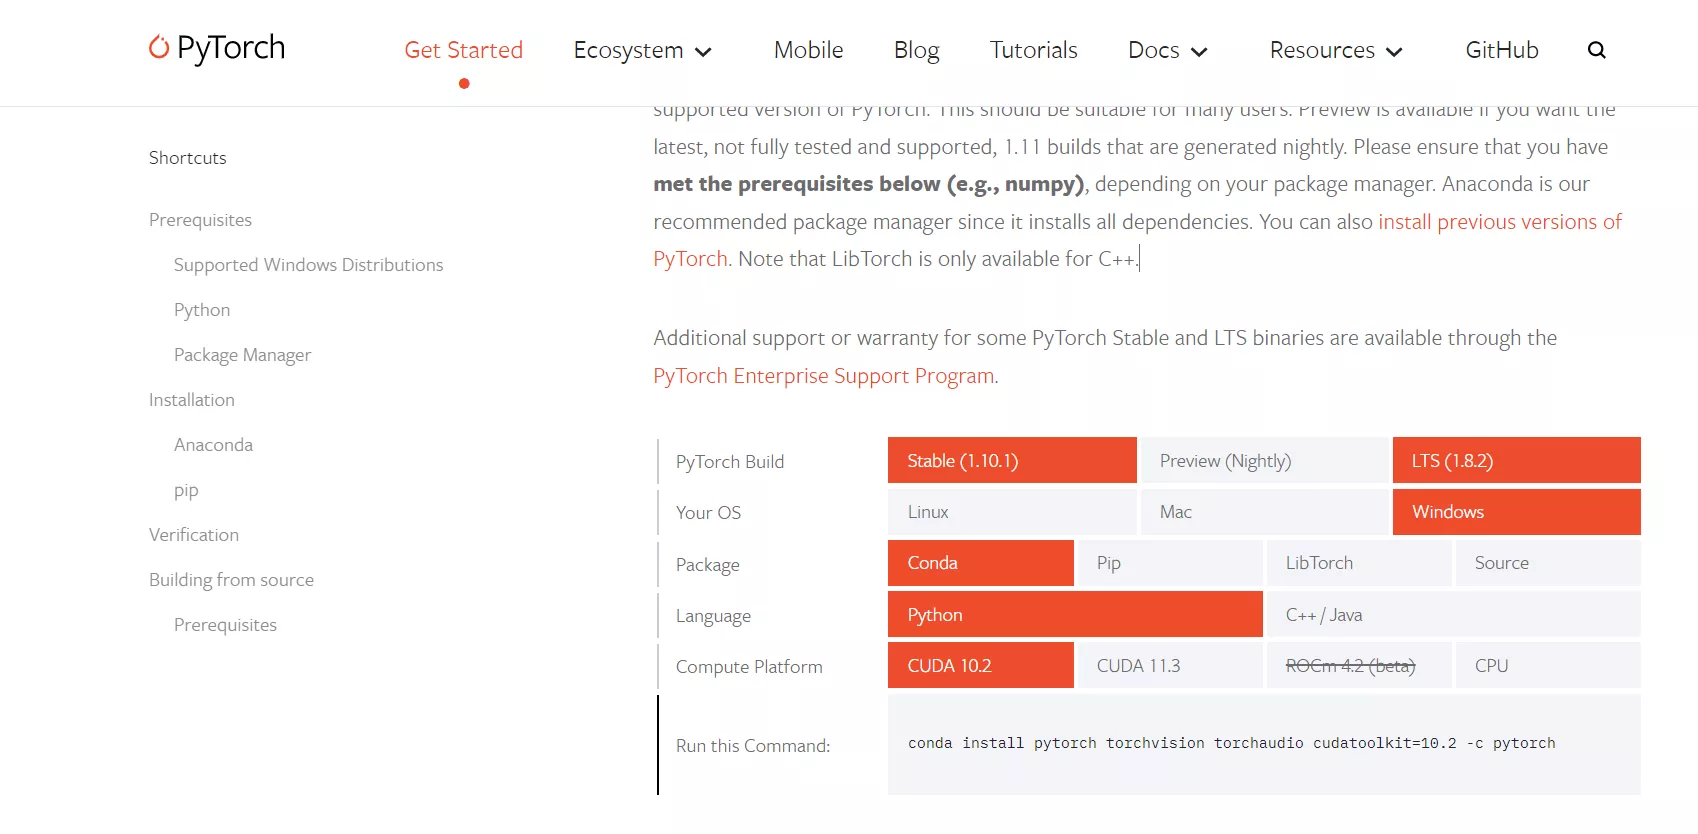Choose C++ / Java language option

(1453, 615)
